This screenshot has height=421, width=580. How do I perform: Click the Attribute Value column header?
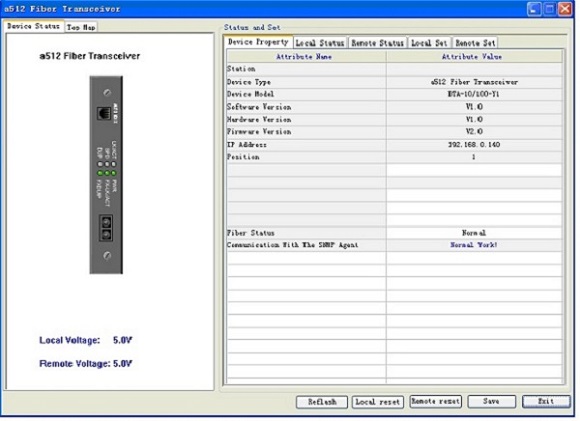tap(474, 57)
